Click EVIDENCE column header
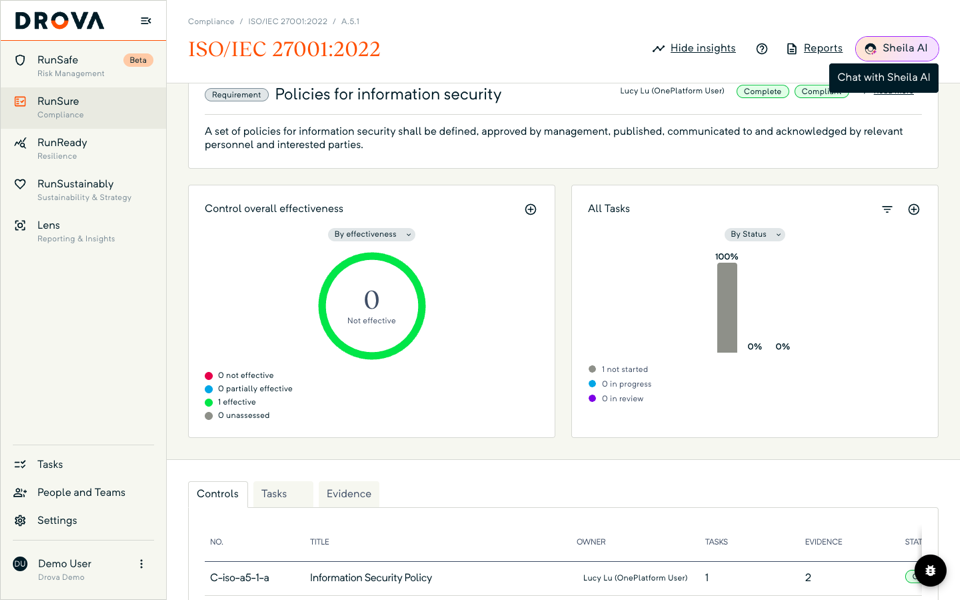The height and width of the screenshot is (600, 960). [823, 542]
